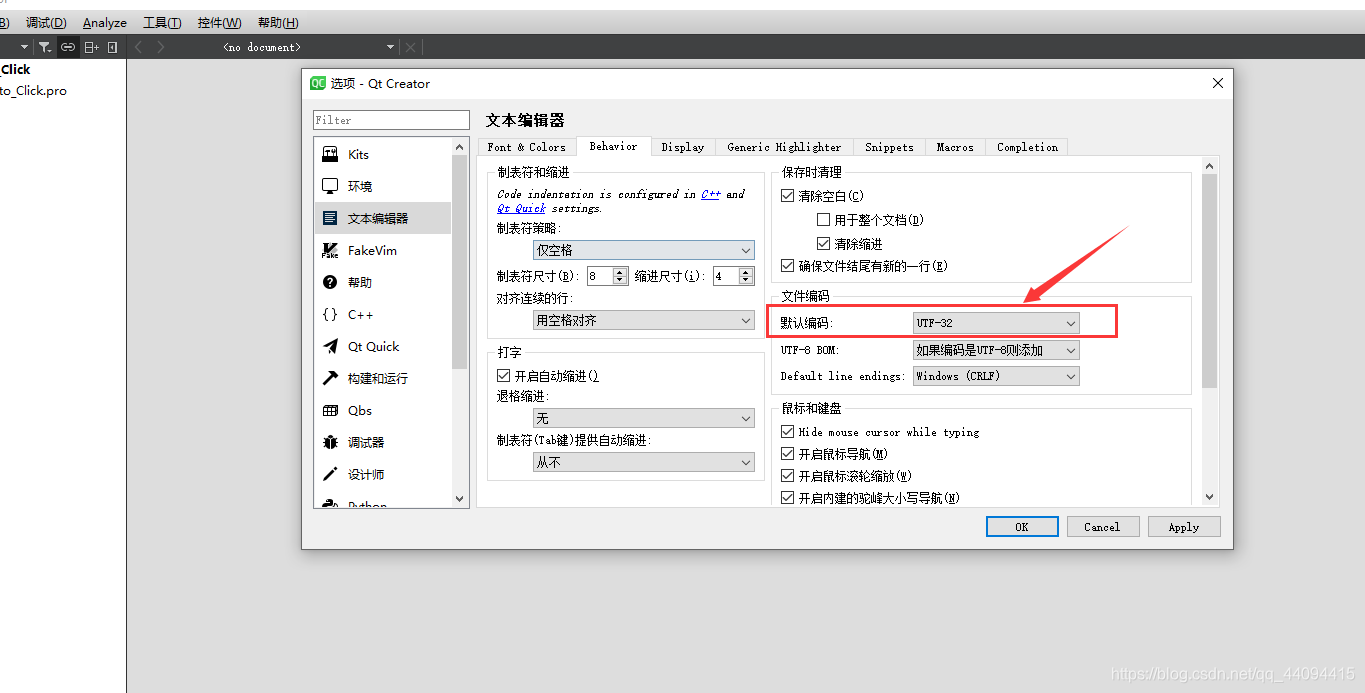Screen dimensions: 1365x693
Task: Select the 文本编辑器 category icon
Action: pyautogui.click(x=330, y=218)
